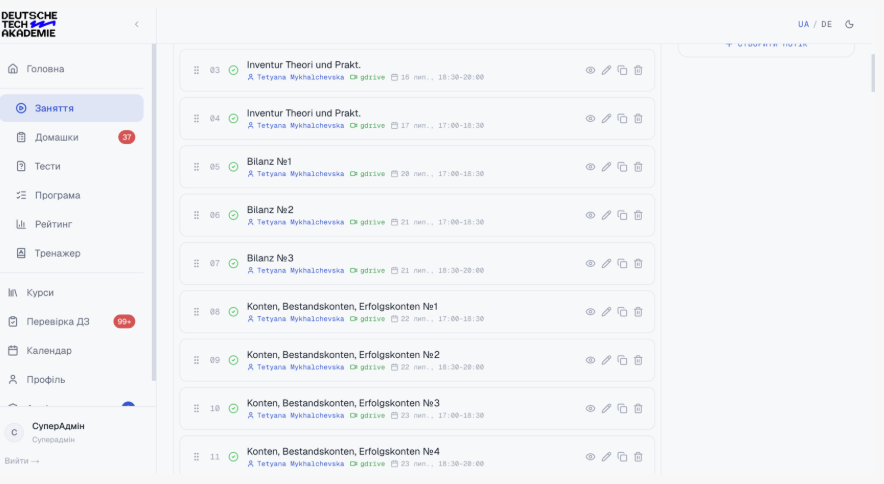
Task: Hide lesson 11 Konten, Bestandskonten, Erfolgskonten №4
Action: (590, 457)
